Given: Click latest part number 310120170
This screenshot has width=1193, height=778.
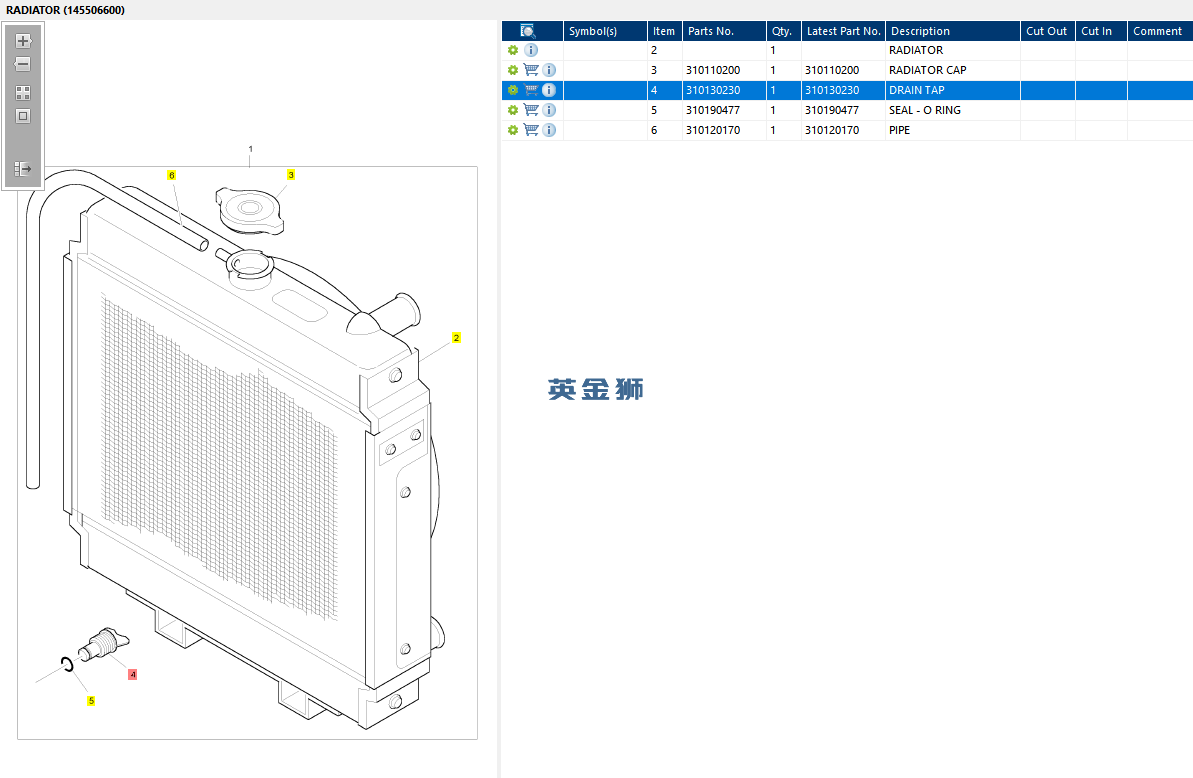Looking at the screenshot, I should click(x=832, y=130).
